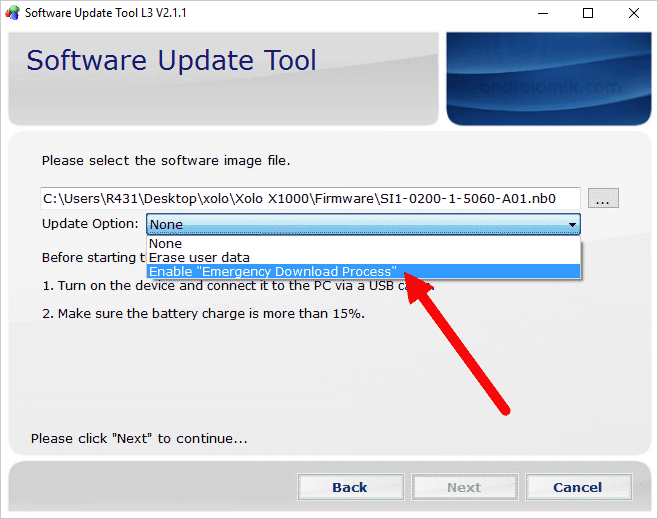This screenshot has width=658, height=519.
Task: Click the "..." browse button for firmware file
Action: pos(601,198)
